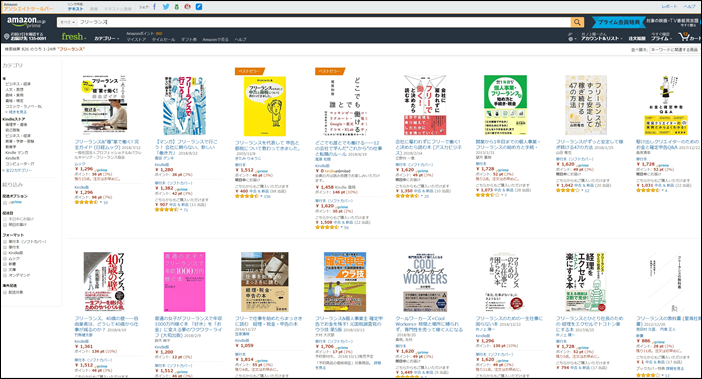
Task: Share via Facebook icon in associate toolbar
Action: pos(154,7)
